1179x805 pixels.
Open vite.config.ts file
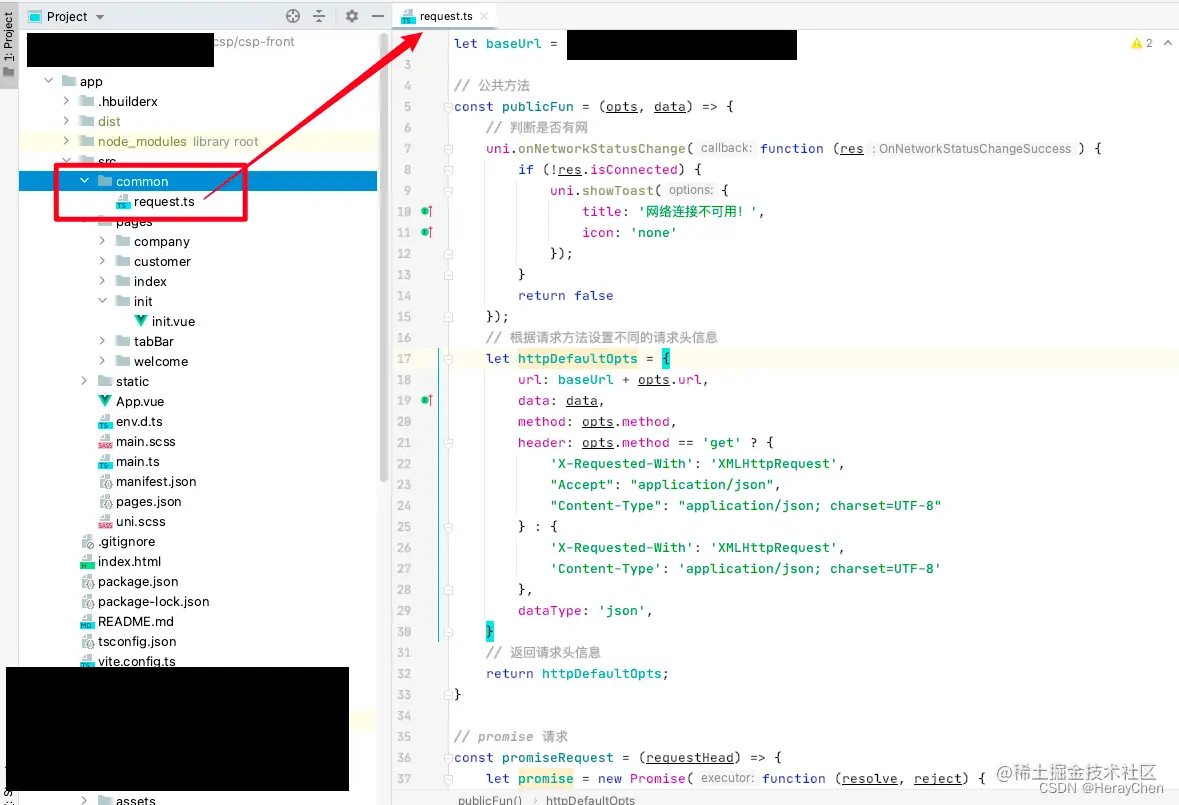pos(136,661)
